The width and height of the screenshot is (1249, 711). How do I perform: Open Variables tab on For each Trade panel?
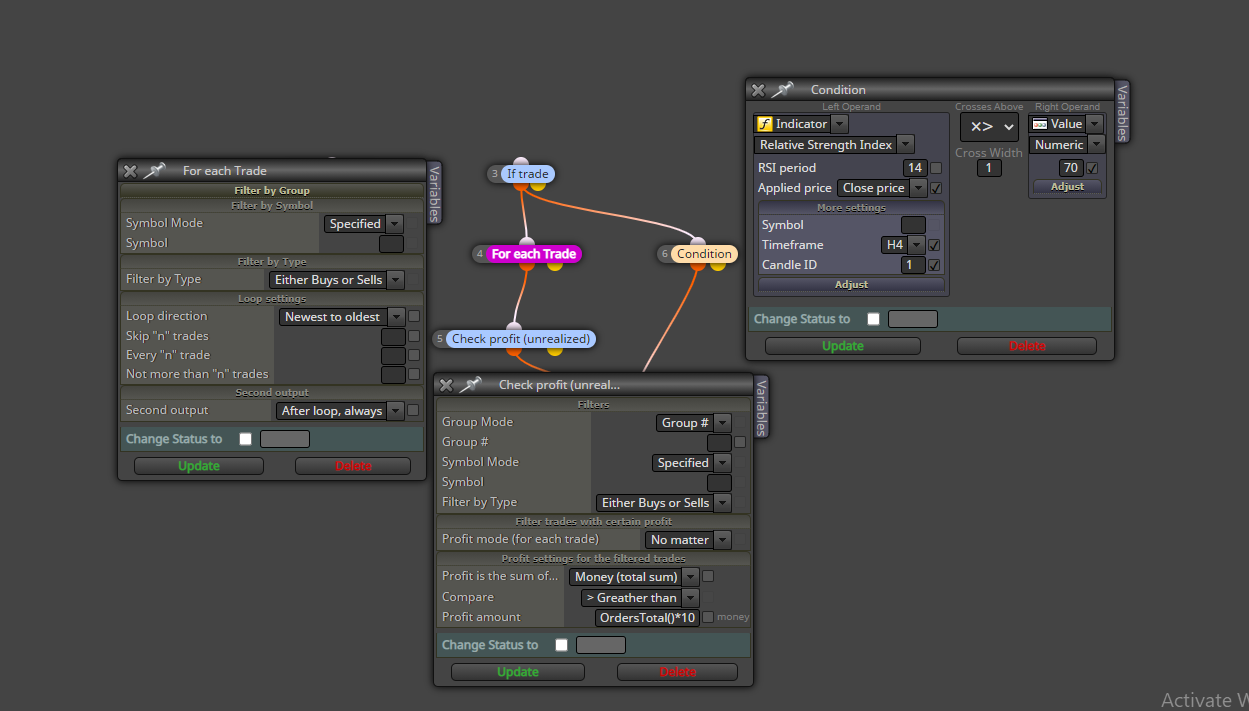pyautogui.click(x=434, y=192)
